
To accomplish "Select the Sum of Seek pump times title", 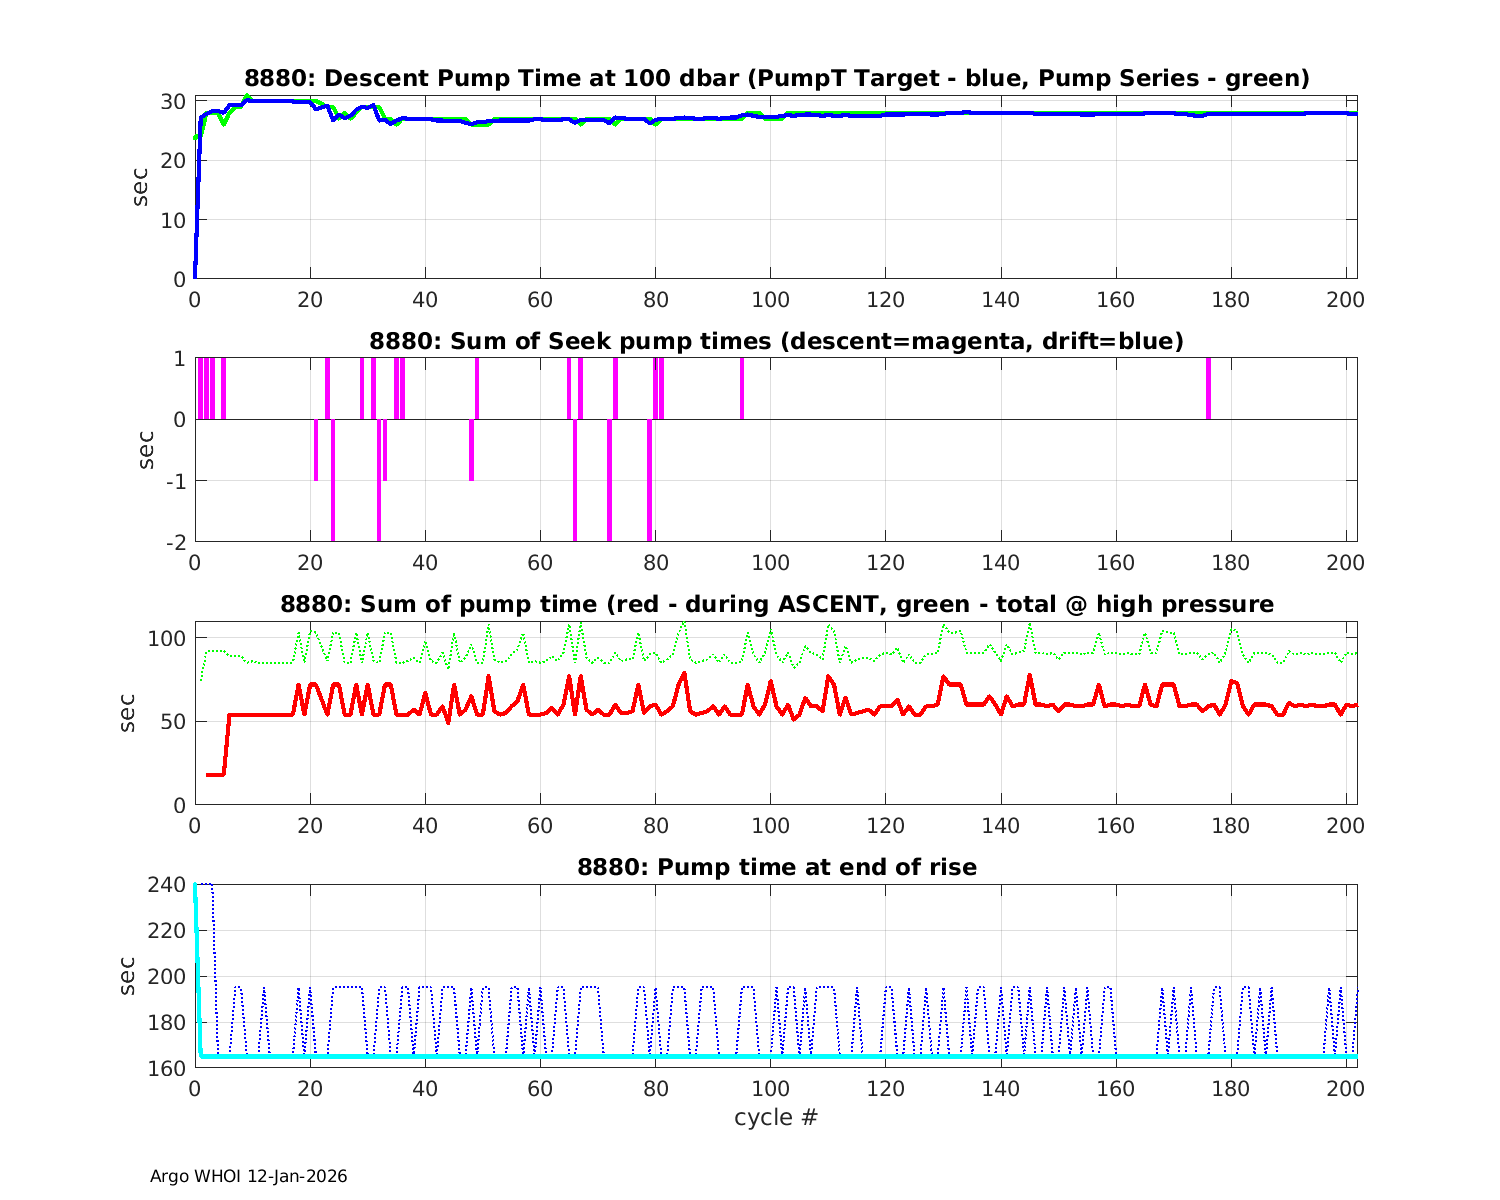I will (776, 341).
